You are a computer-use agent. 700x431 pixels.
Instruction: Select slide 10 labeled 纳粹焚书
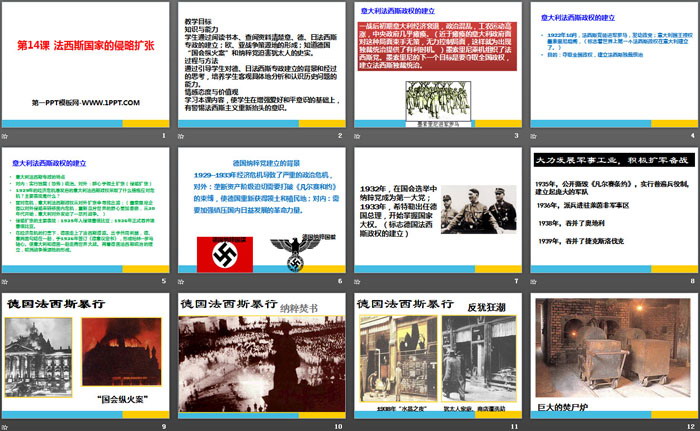point(262,356)
